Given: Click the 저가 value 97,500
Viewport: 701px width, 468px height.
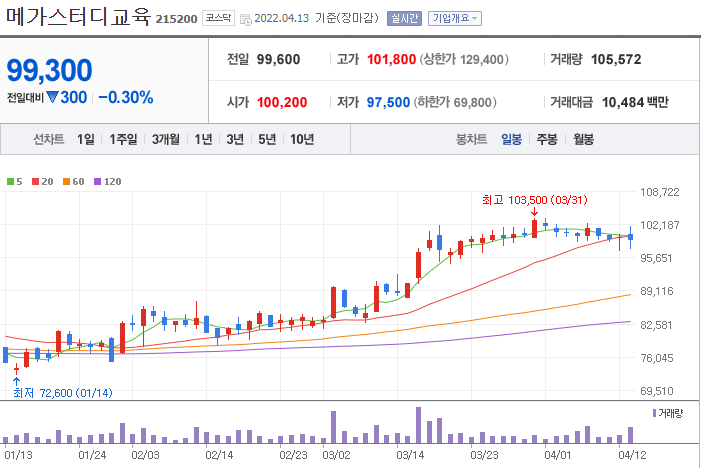Looking at the screenshot, I should click(389, 102).
